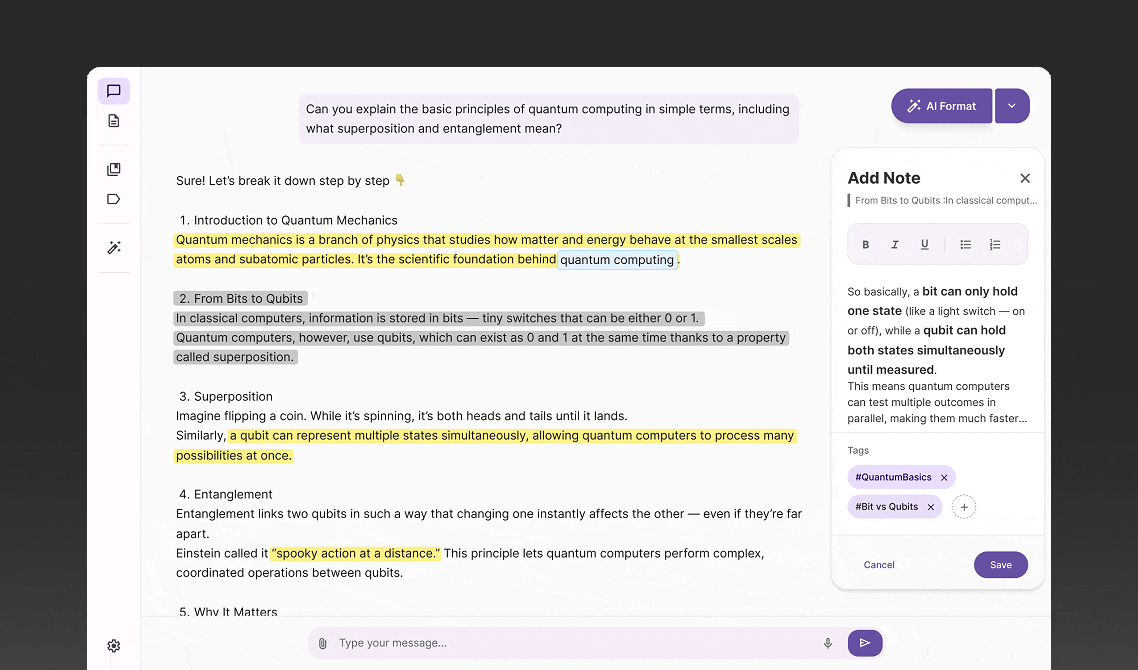Start voice input with microphone icon
This screenshot has height=670, width=1138.
pos(827,643)
